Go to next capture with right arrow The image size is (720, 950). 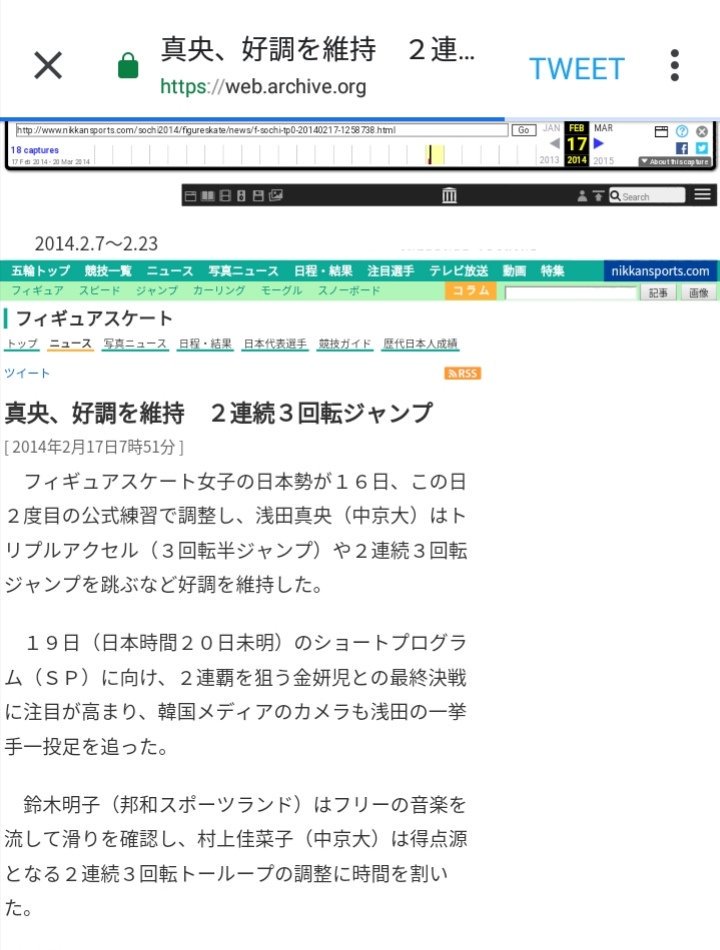(x=599, y=143)
